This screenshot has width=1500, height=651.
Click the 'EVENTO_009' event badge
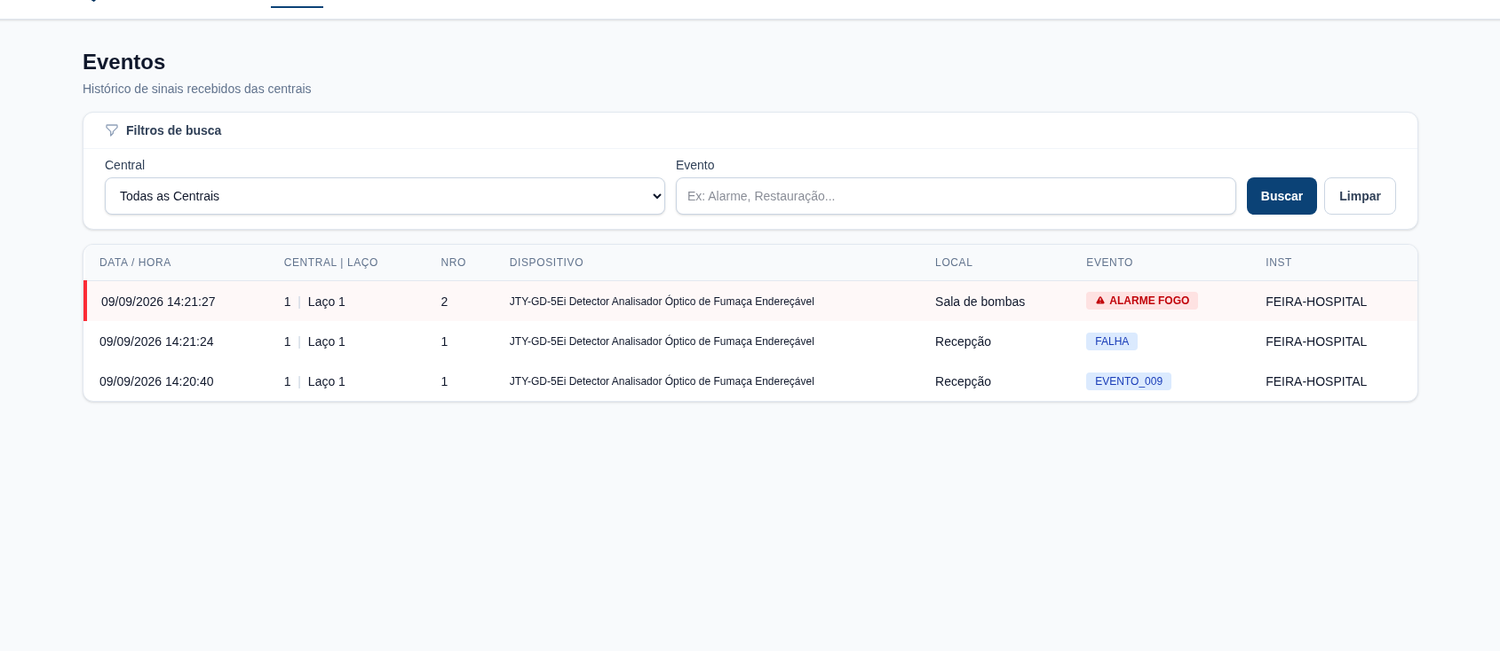click(1129, 381)
